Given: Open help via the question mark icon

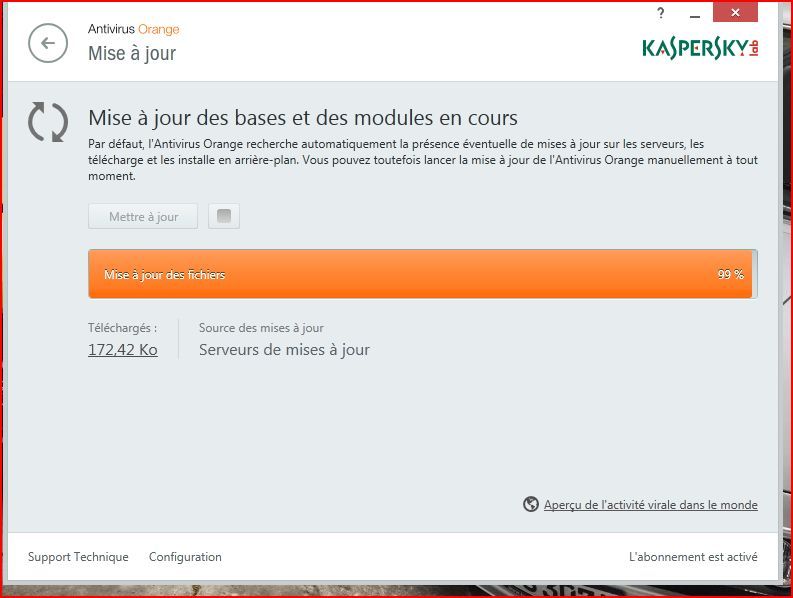Looking at the screenshot, I should [660, 13].
